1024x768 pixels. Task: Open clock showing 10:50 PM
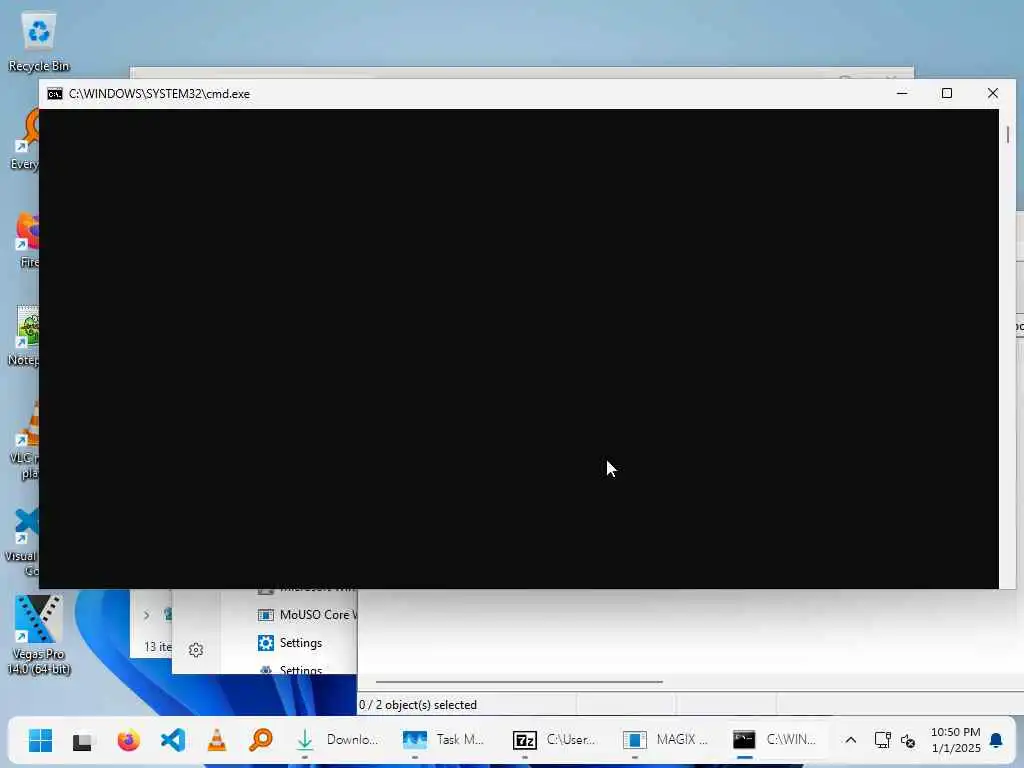[x=955, y=740]
